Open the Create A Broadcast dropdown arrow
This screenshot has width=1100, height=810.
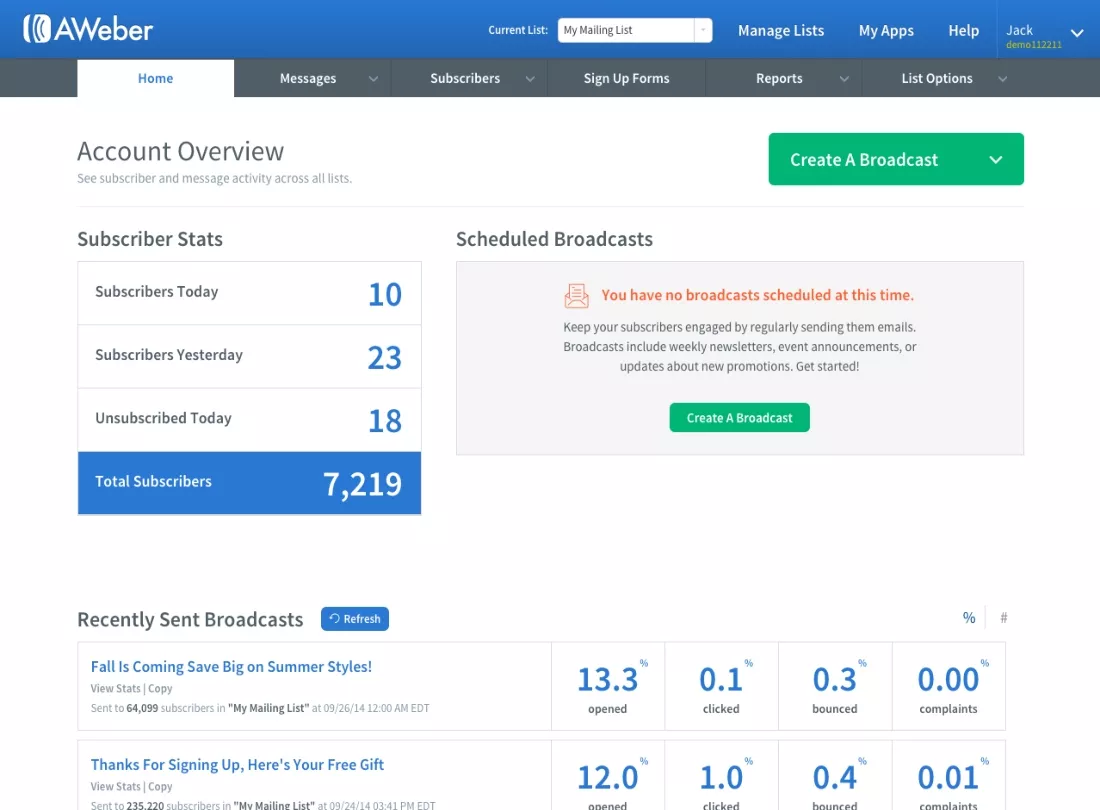995,160
